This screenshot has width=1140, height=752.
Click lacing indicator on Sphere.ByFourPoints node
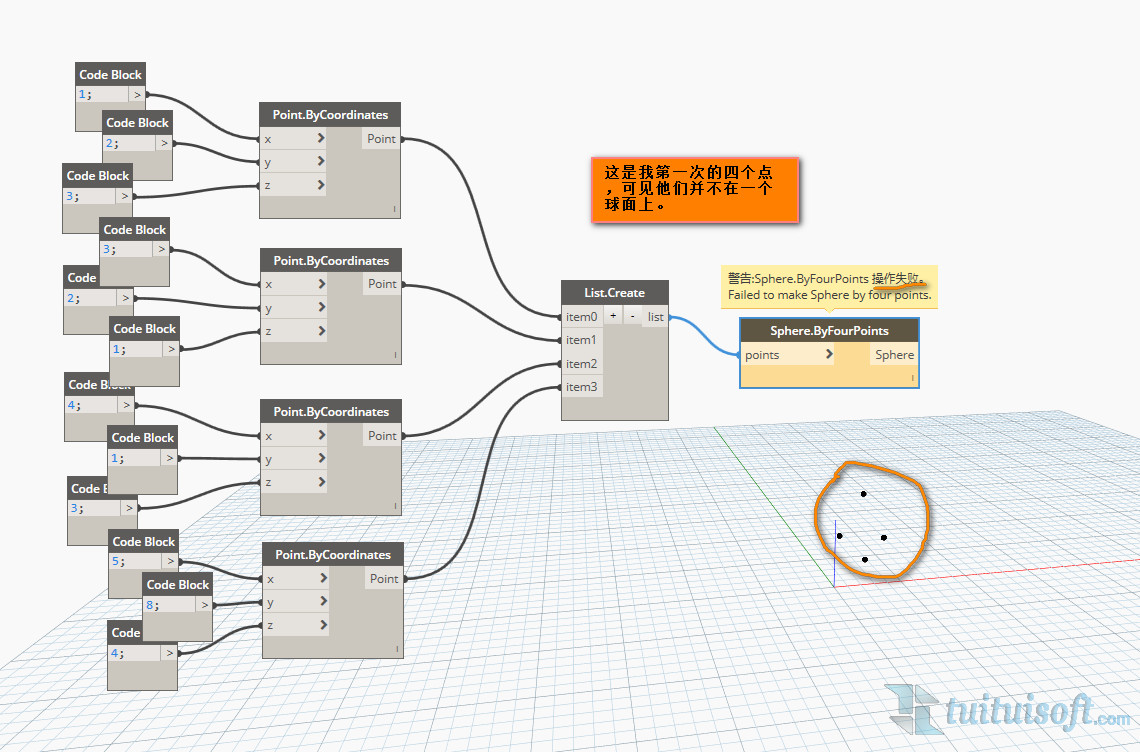point(911,378)
